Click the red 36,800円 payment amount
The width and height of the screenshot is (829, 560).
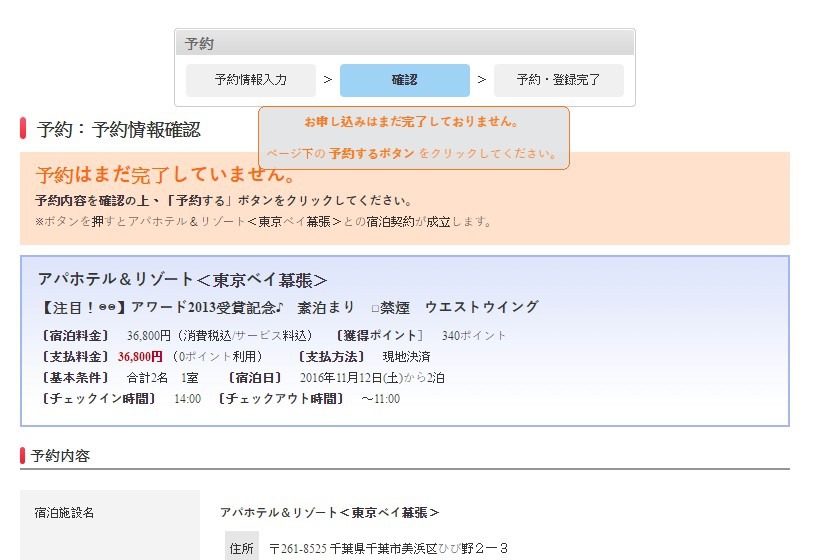pos(140,357)
